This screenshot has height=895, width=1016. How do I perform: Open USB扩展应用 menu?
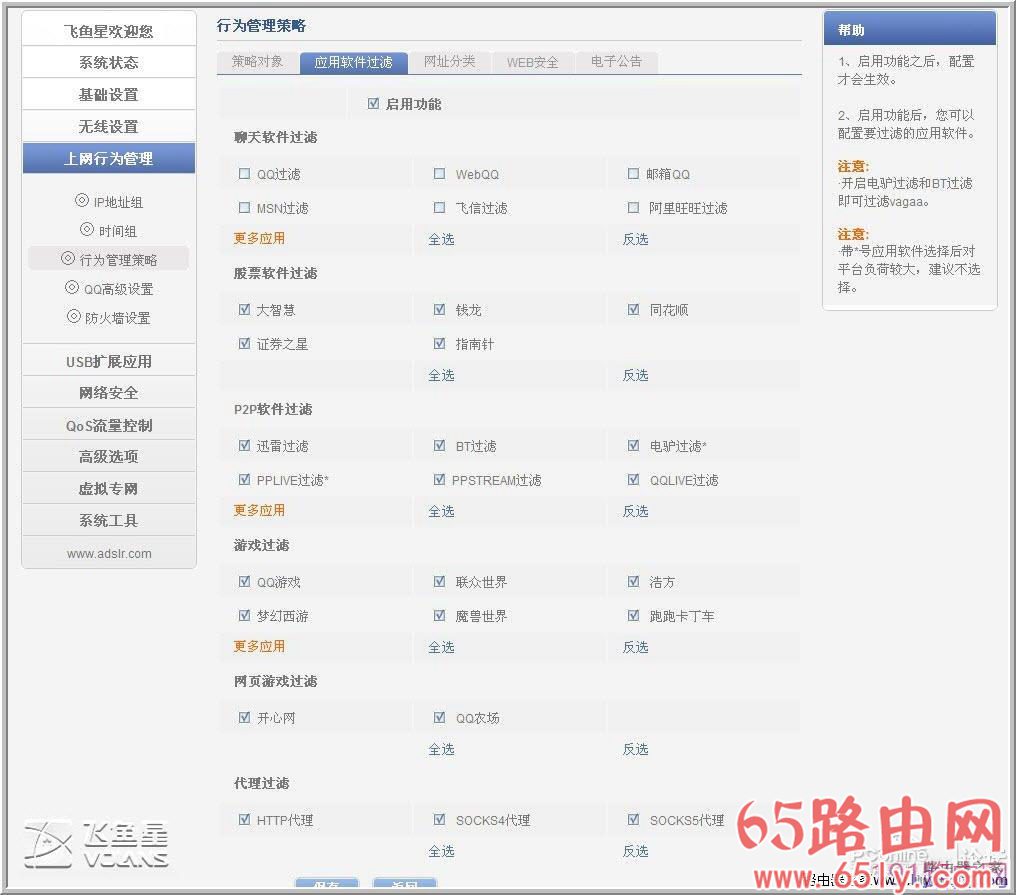(x=109, y=361)
